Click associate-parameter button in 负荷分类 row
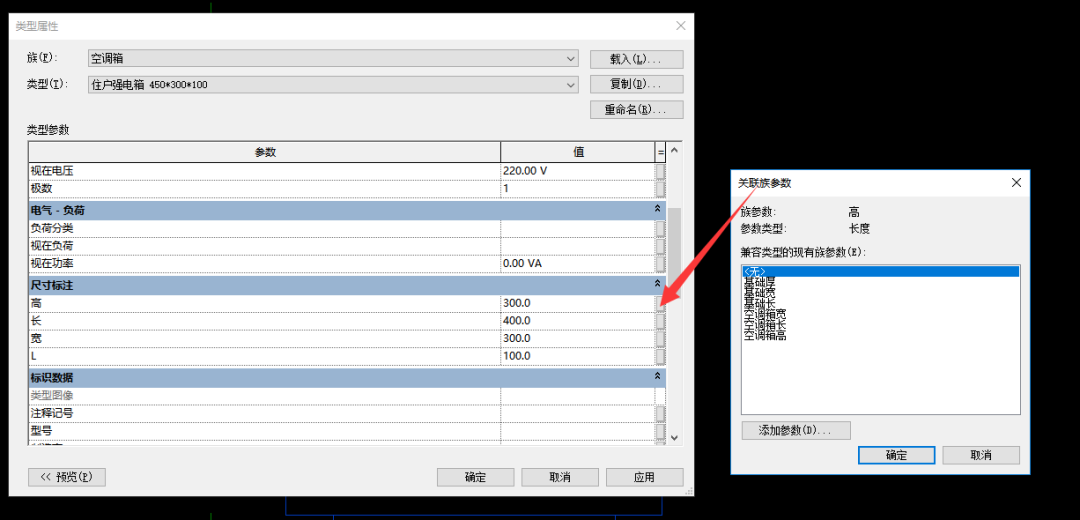1080x520 pixels. click(x=660, y=228)
